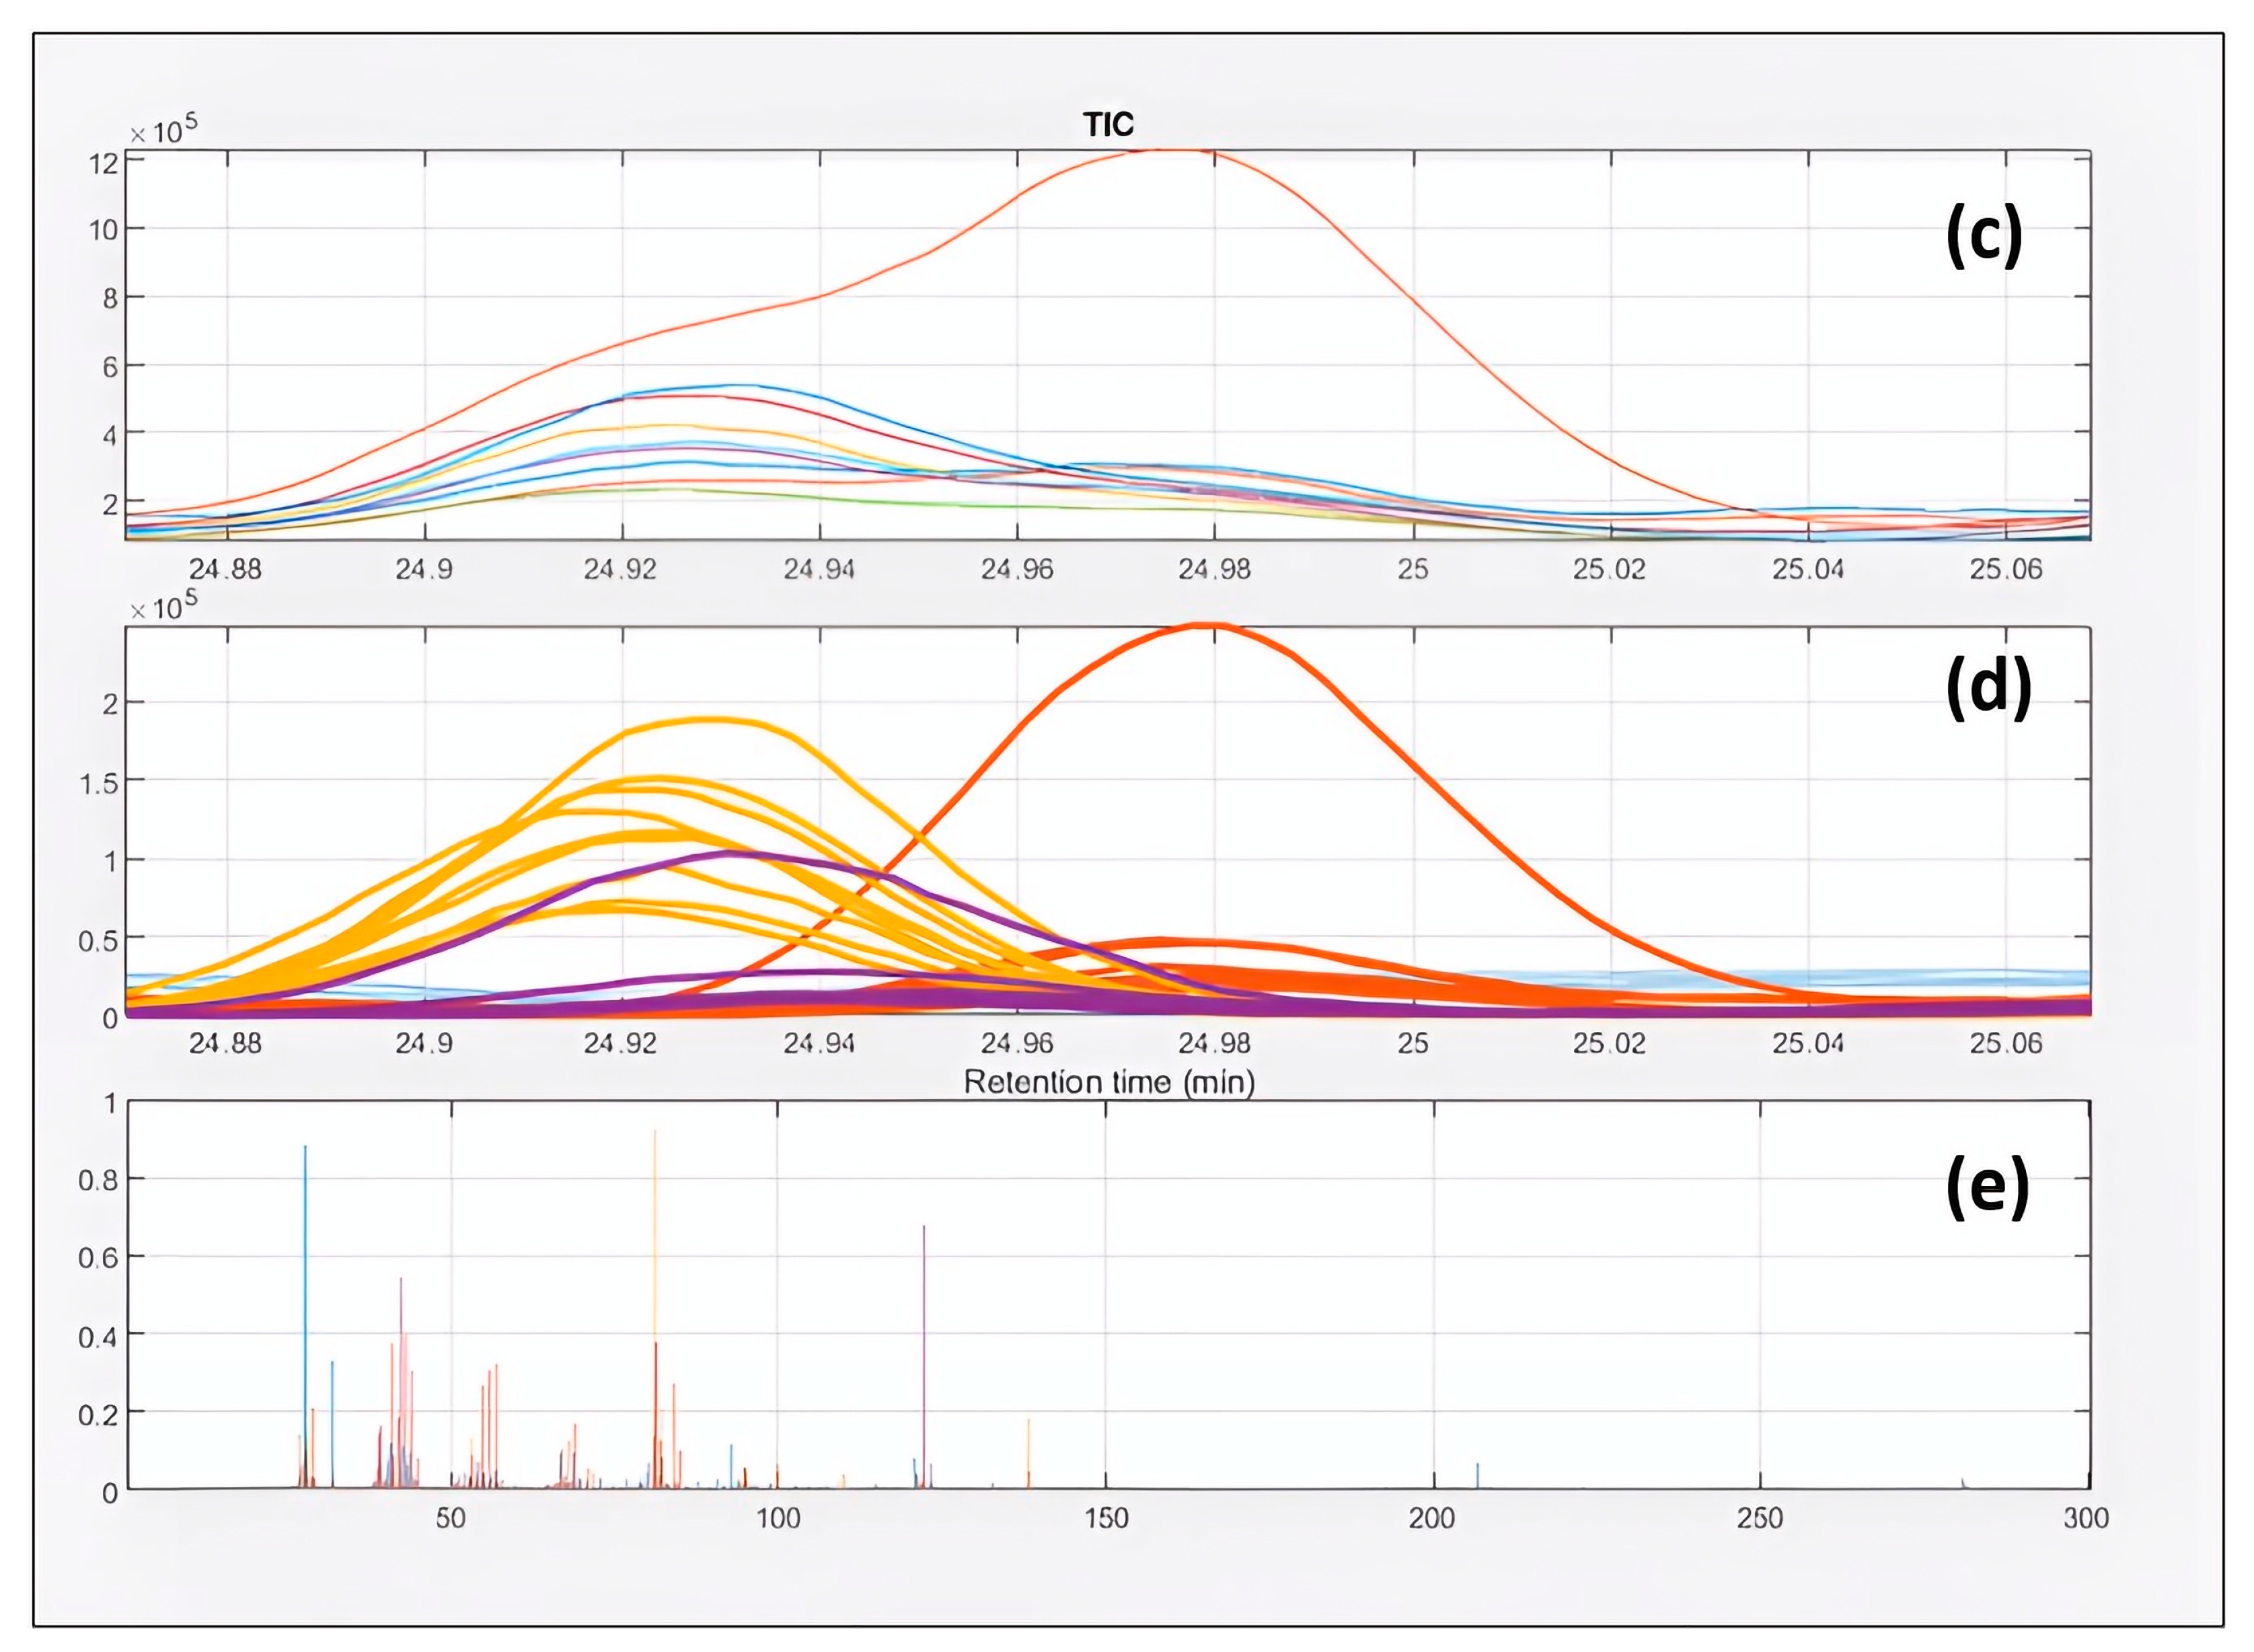The width and height of the screenshot is (2254, 1652).
Task: Click the ×10^5 exponent label above panel c
Action: click(x=164, y=131)
